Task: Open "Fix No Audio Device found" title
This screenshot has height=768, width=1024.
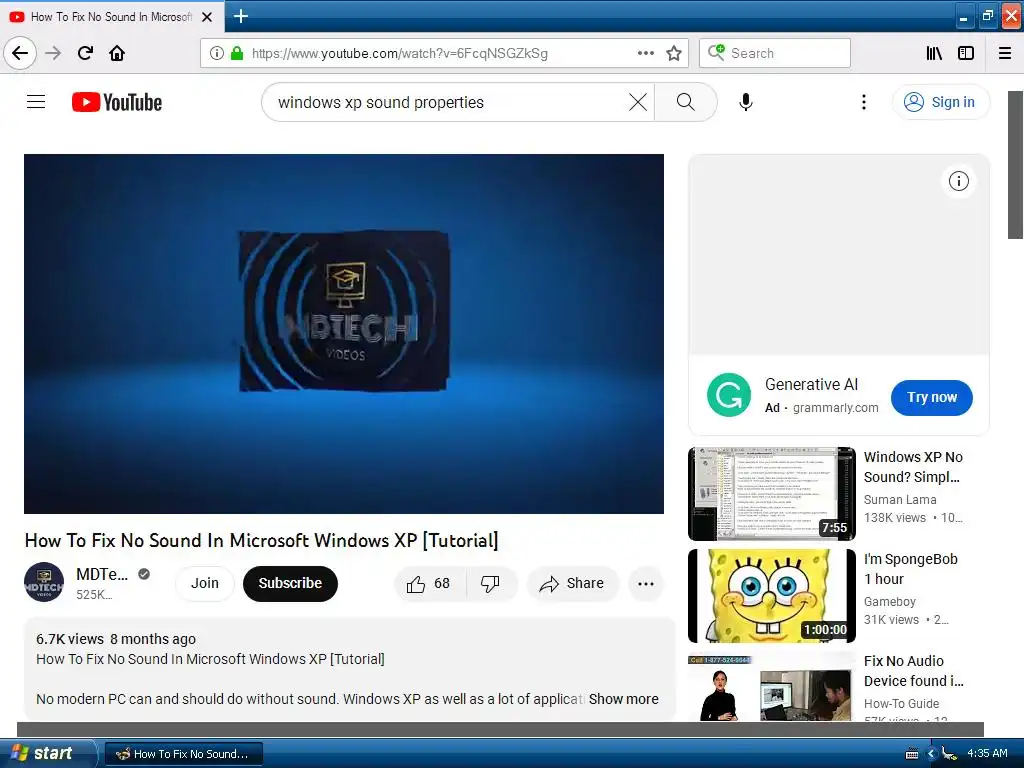Action: [914, 671]
